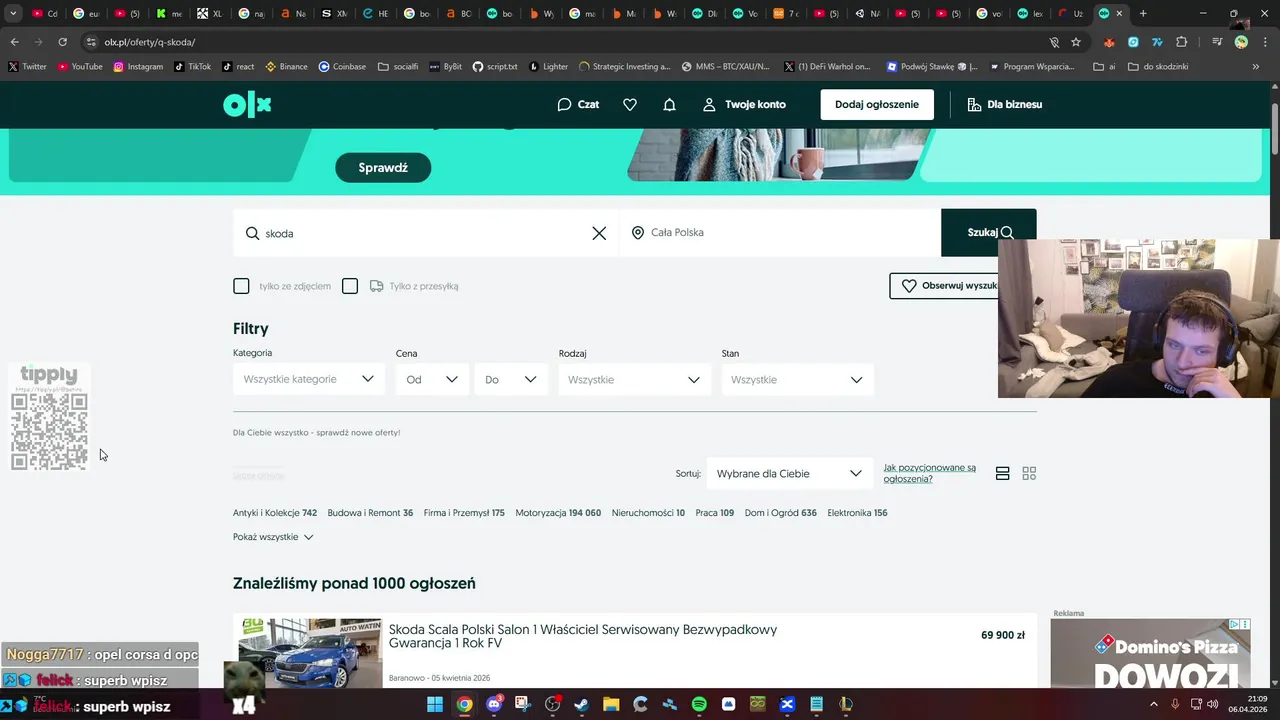Click browser back arrow
Viewport: 1280px width, 720px height.
pyautogui.click(x=14, y=42)
